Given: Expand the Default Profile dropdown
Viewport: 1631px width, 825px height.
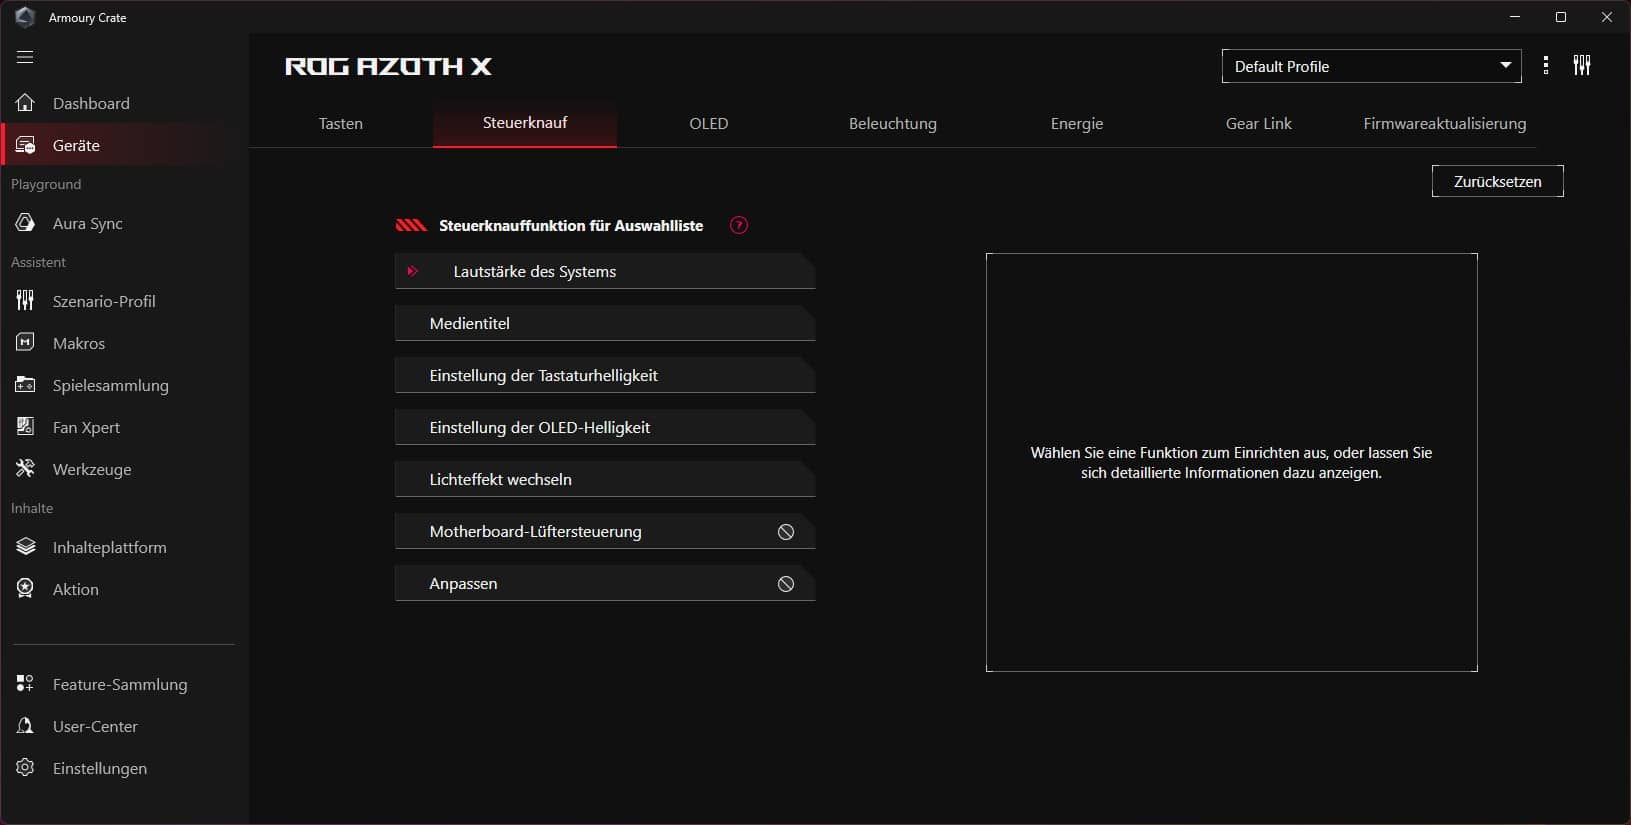Looking at the screenshot, I should tap(1371, 67).
